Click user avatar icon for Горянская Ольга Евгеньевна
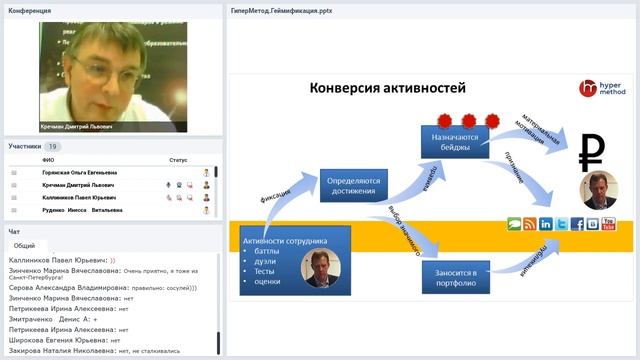Viewport: 640px width, 360px height. click(x=207, y=173)
